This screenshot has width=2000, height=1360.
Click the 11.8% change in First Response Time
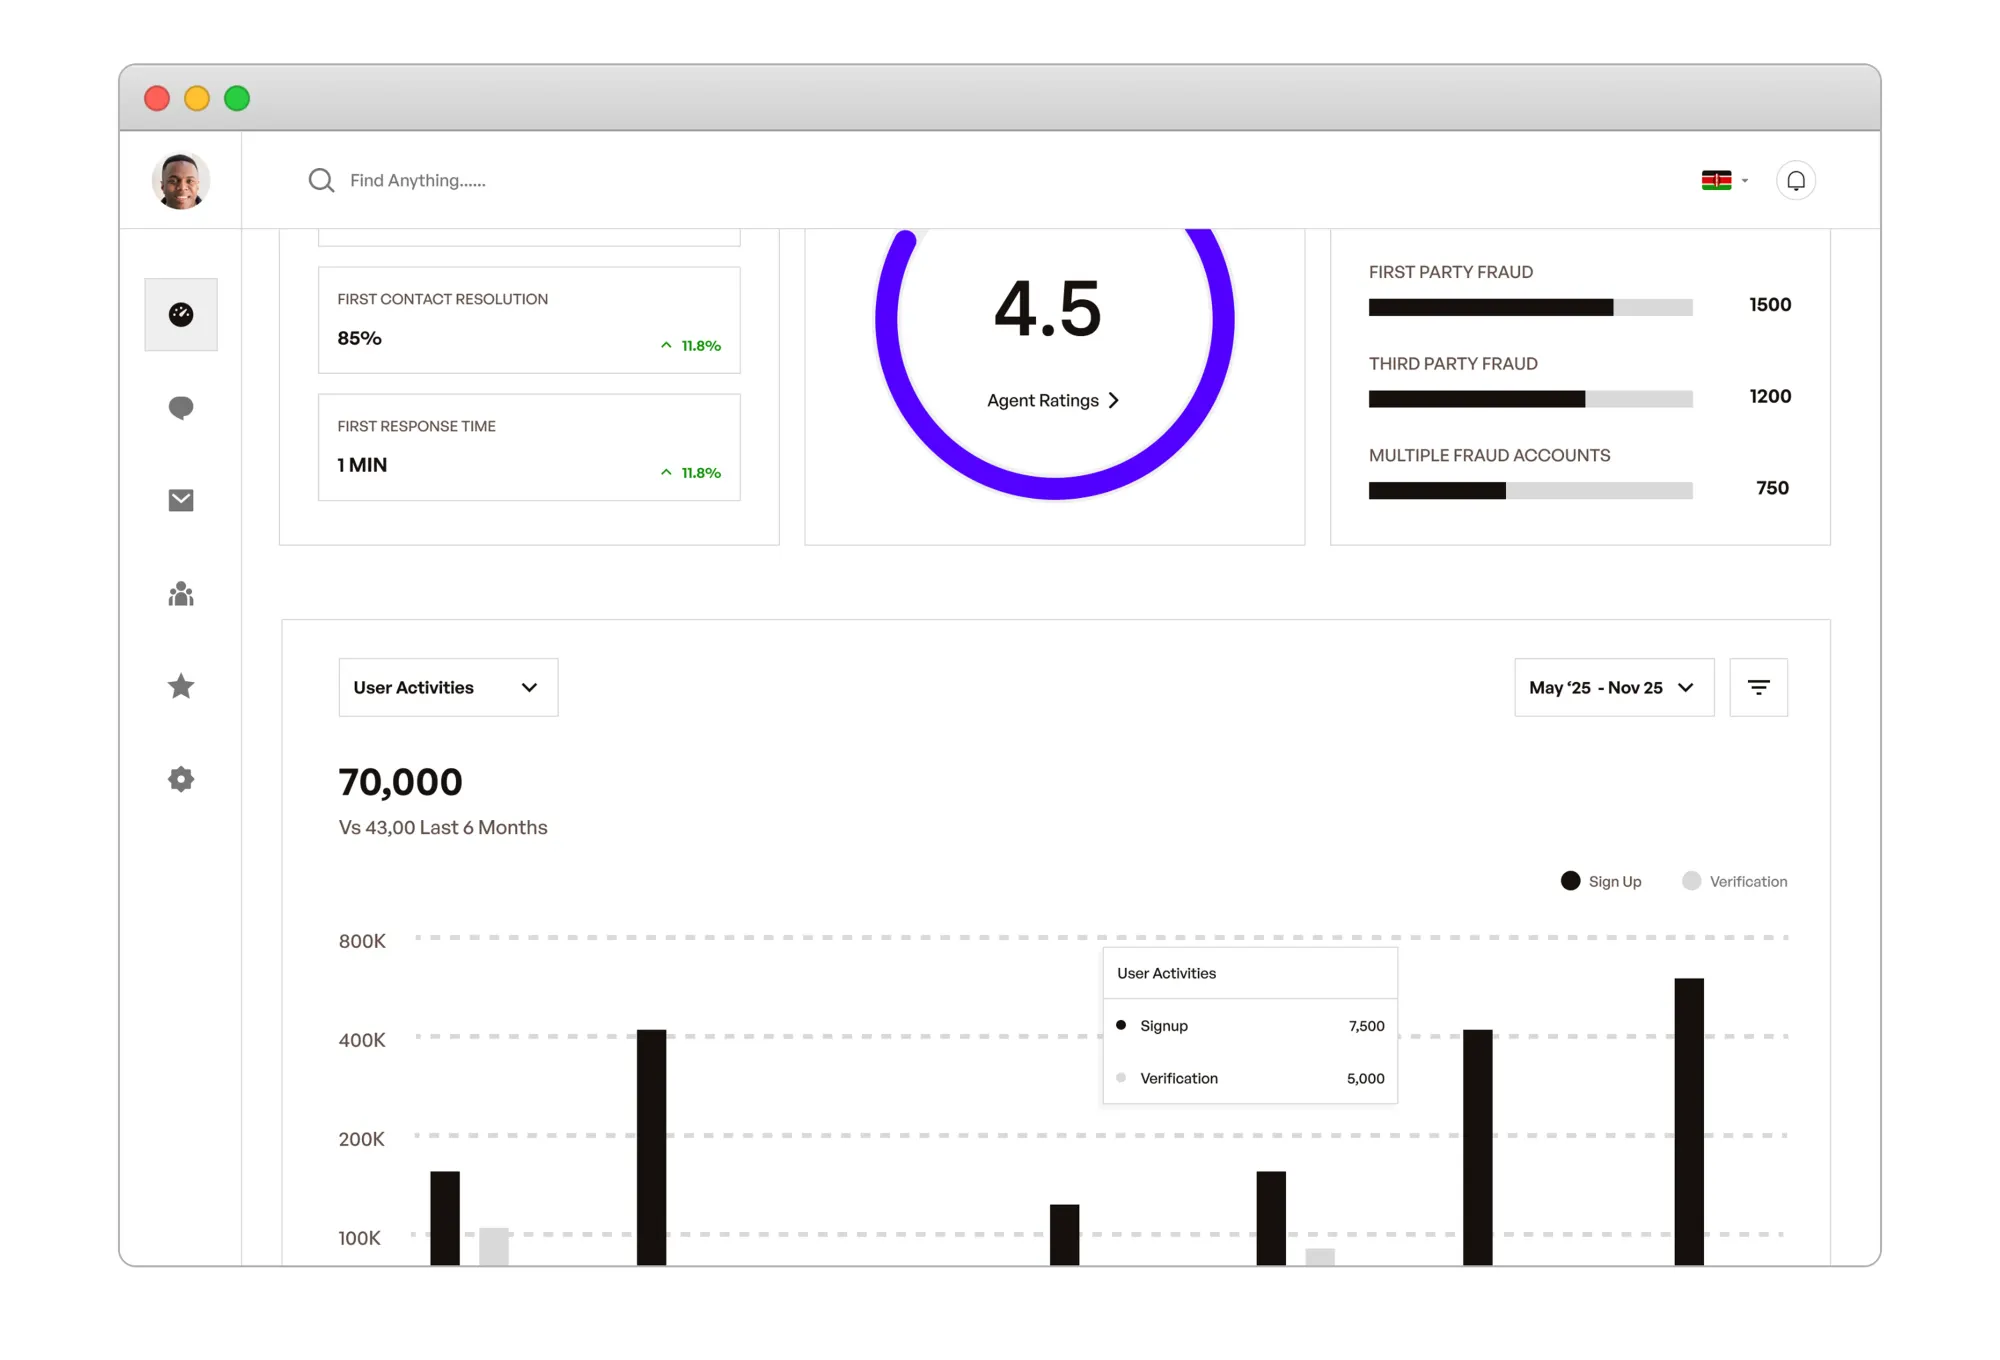click(x=691, y=472)
